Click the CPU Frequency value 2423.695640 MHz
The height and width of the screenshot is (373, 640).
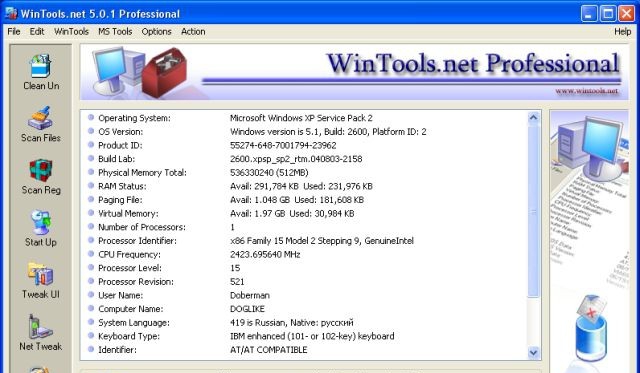pyautogui.click(x=265, y=254)
